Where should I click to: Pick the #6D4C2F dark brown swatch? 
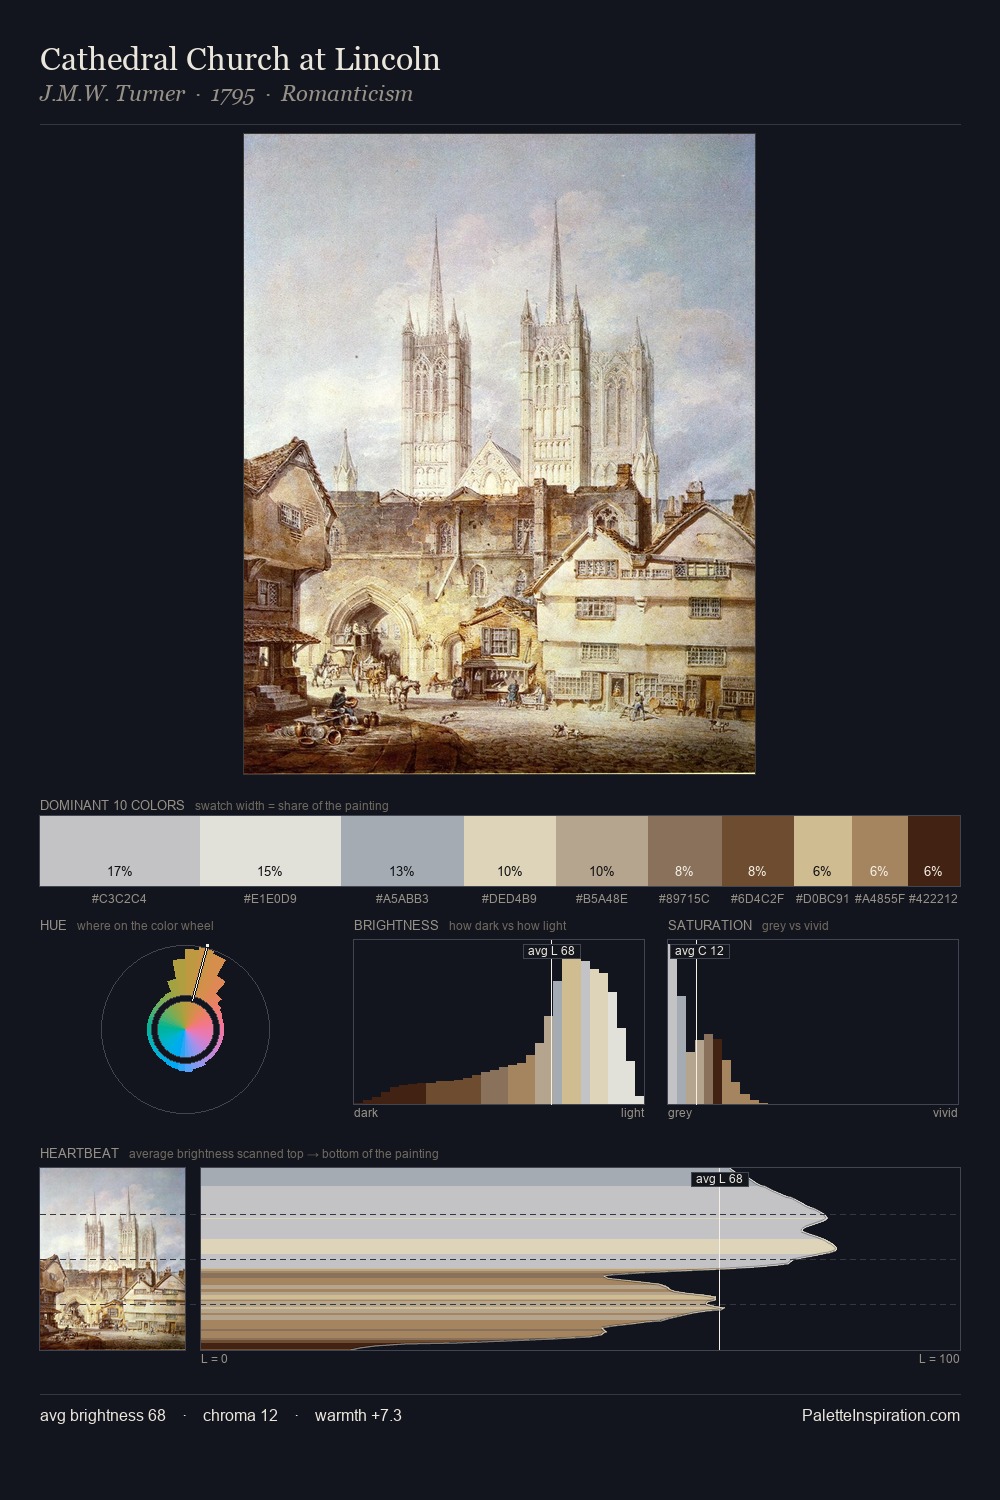tap(758, 851)
